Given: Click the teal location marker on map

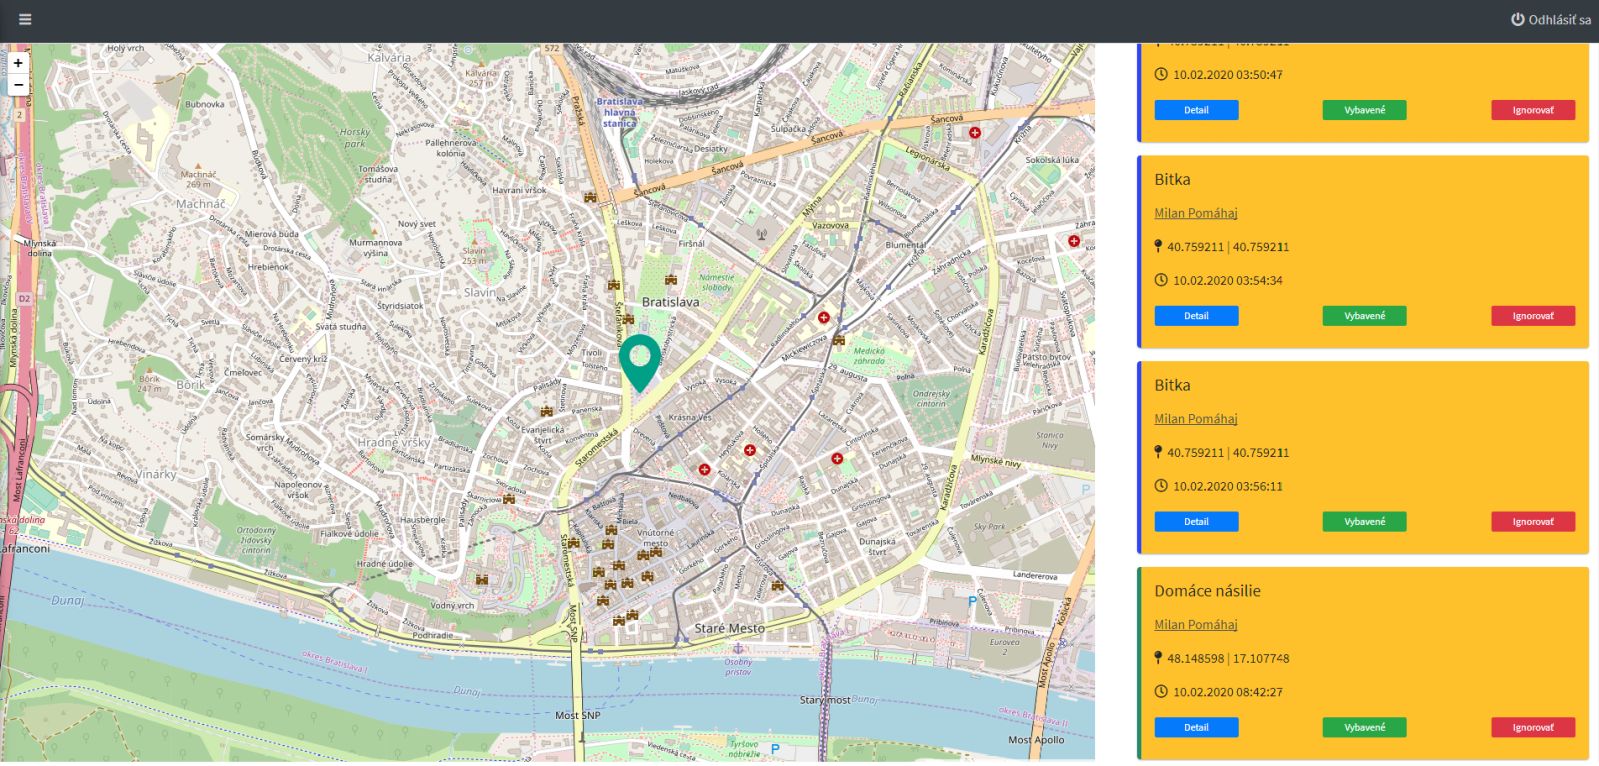Looking at the screenshot, I should (640, 364).
